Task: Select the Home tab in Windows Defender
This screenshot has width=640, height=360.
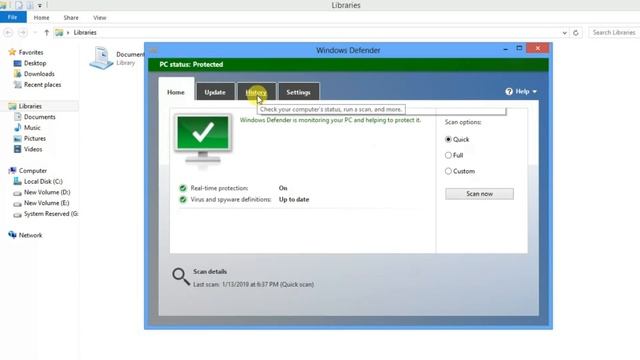Action: click(176, 92)
